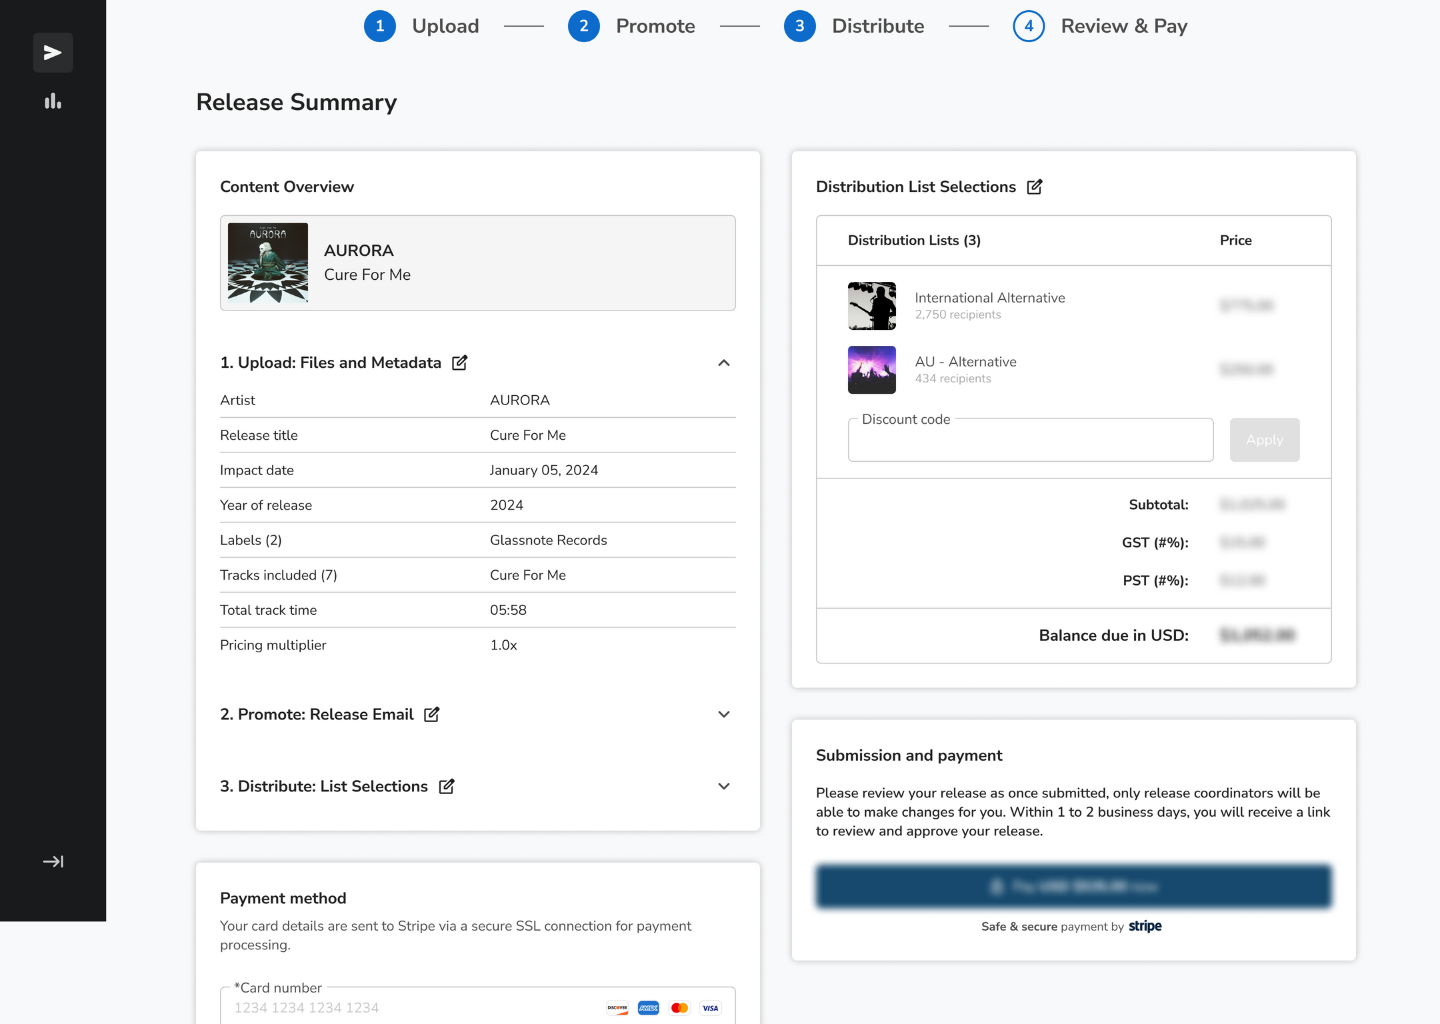Click the blue Pay now button
1440x1024 pixels.
1073,887
